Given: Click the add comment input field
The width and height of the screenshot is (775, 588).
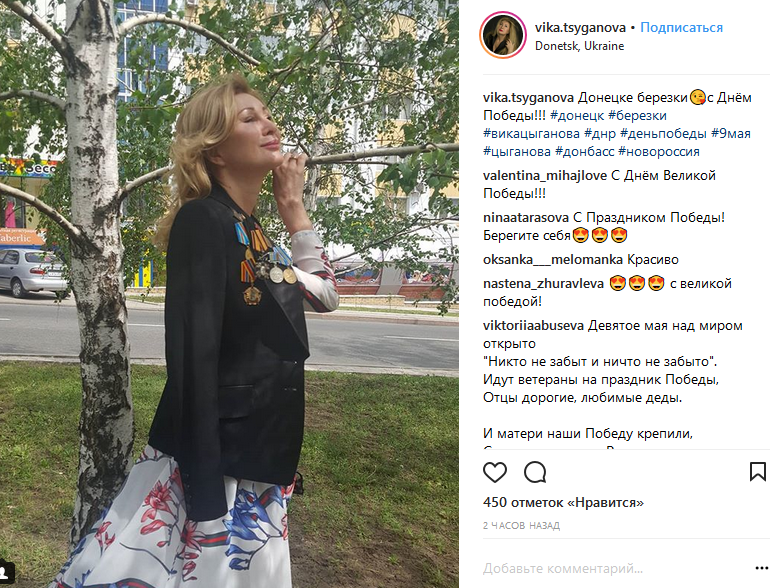Looking at the screenshot, I should (x=615, y=568).
